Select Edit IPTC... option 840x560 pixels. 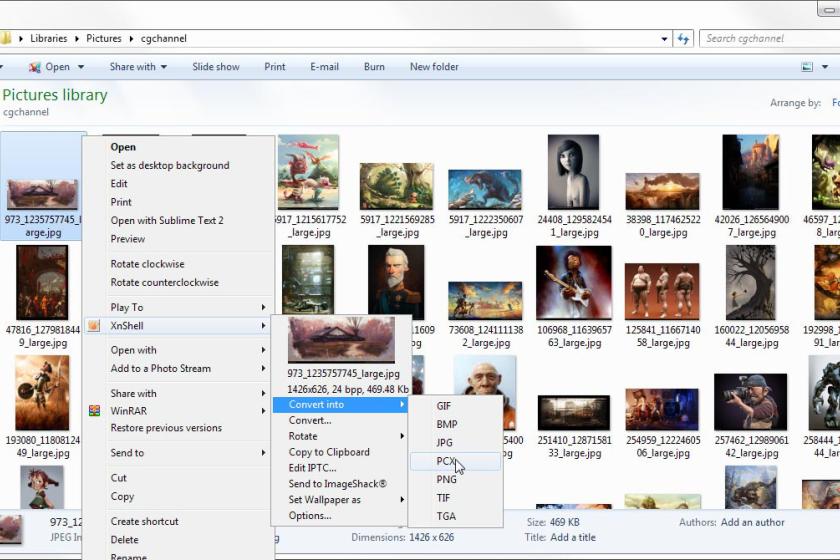coord(312,467)
